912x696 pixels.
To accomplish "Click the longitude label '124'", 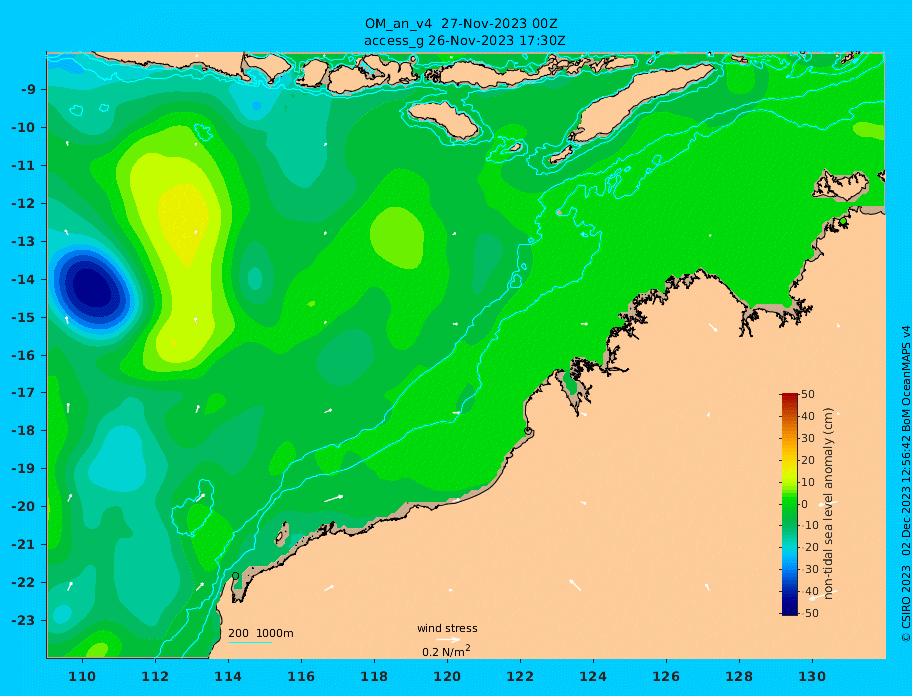I will [x=593, y=676].
